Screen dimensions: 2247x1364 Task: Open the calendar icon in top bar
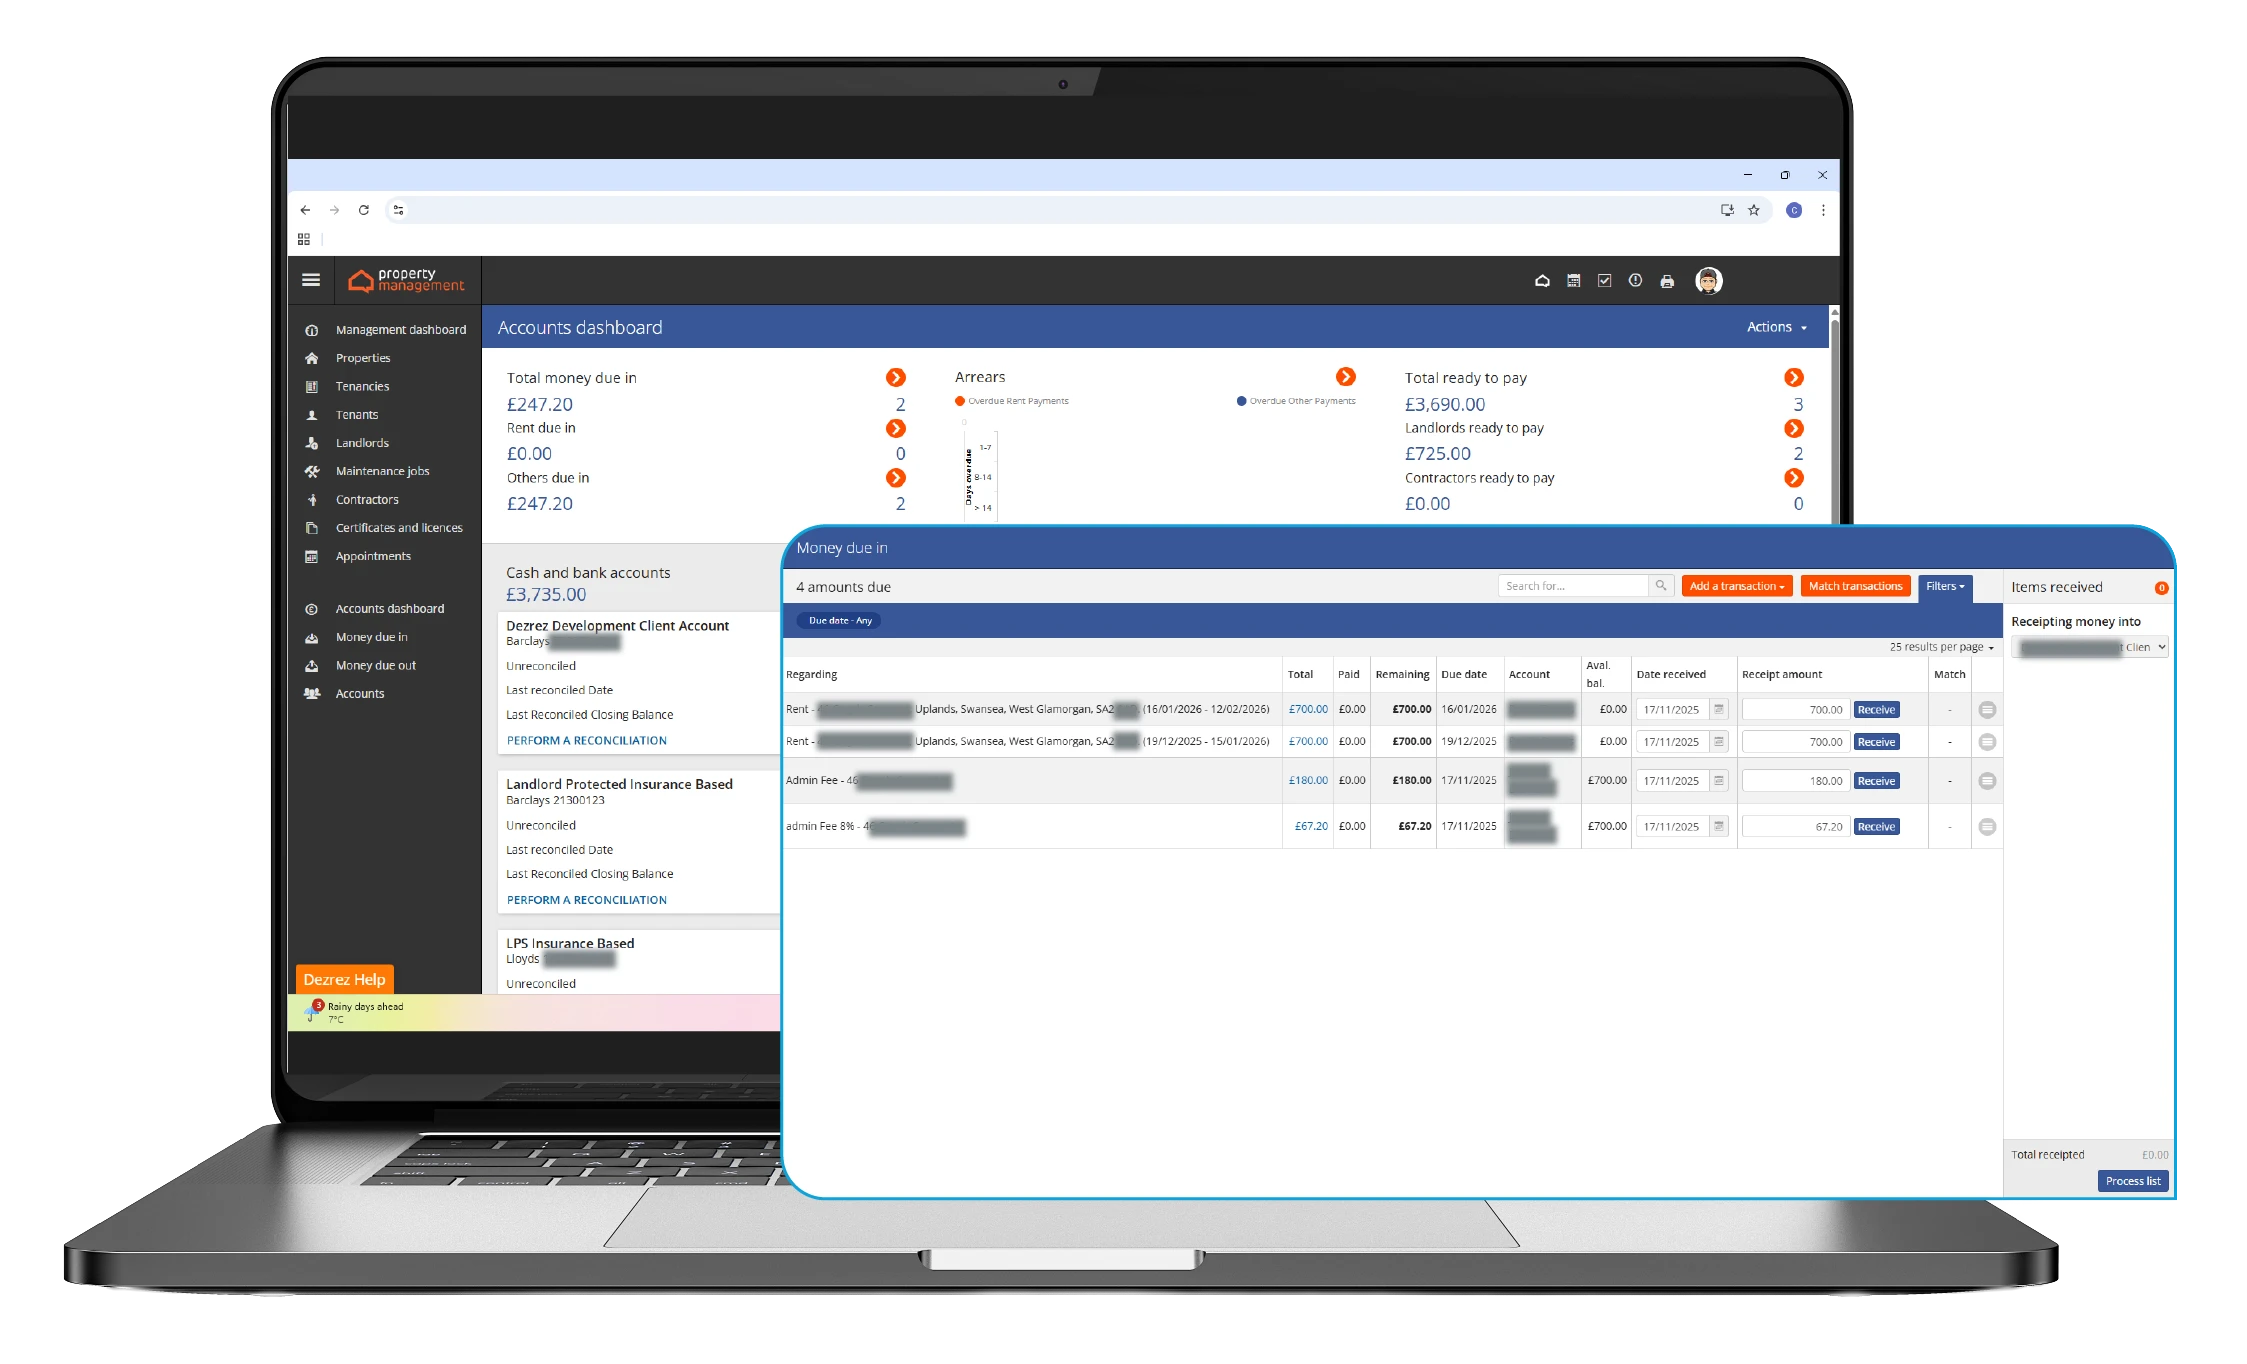(1573, 281)
